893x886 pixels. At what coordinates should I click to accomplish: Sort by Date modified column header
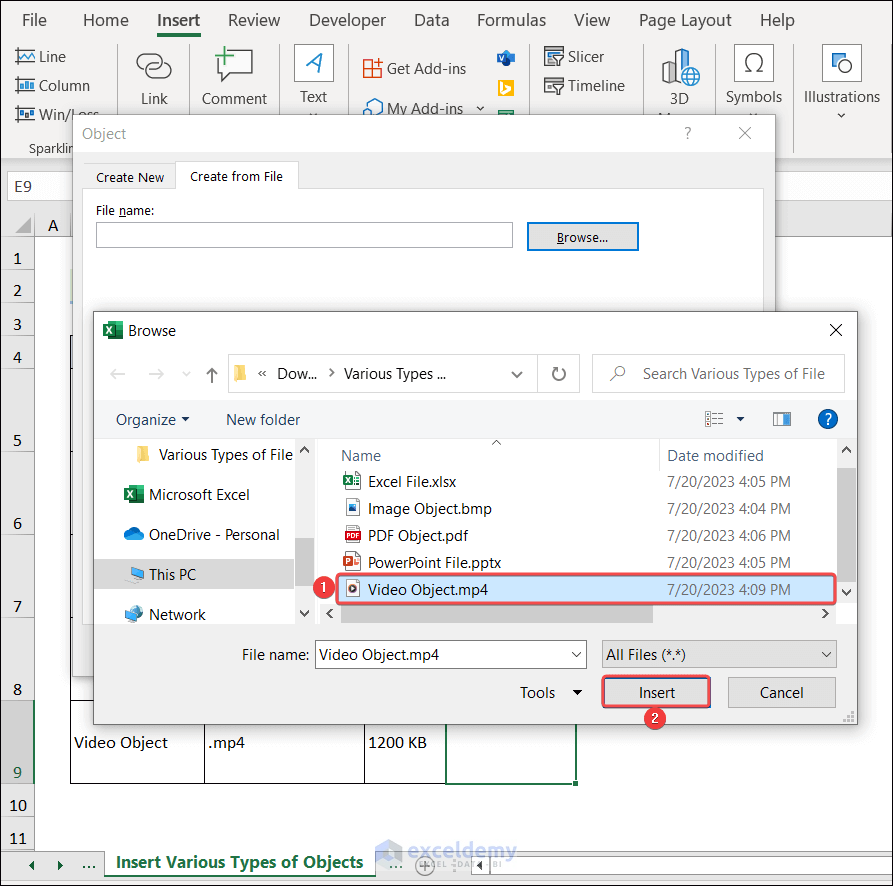coord(715,456)
